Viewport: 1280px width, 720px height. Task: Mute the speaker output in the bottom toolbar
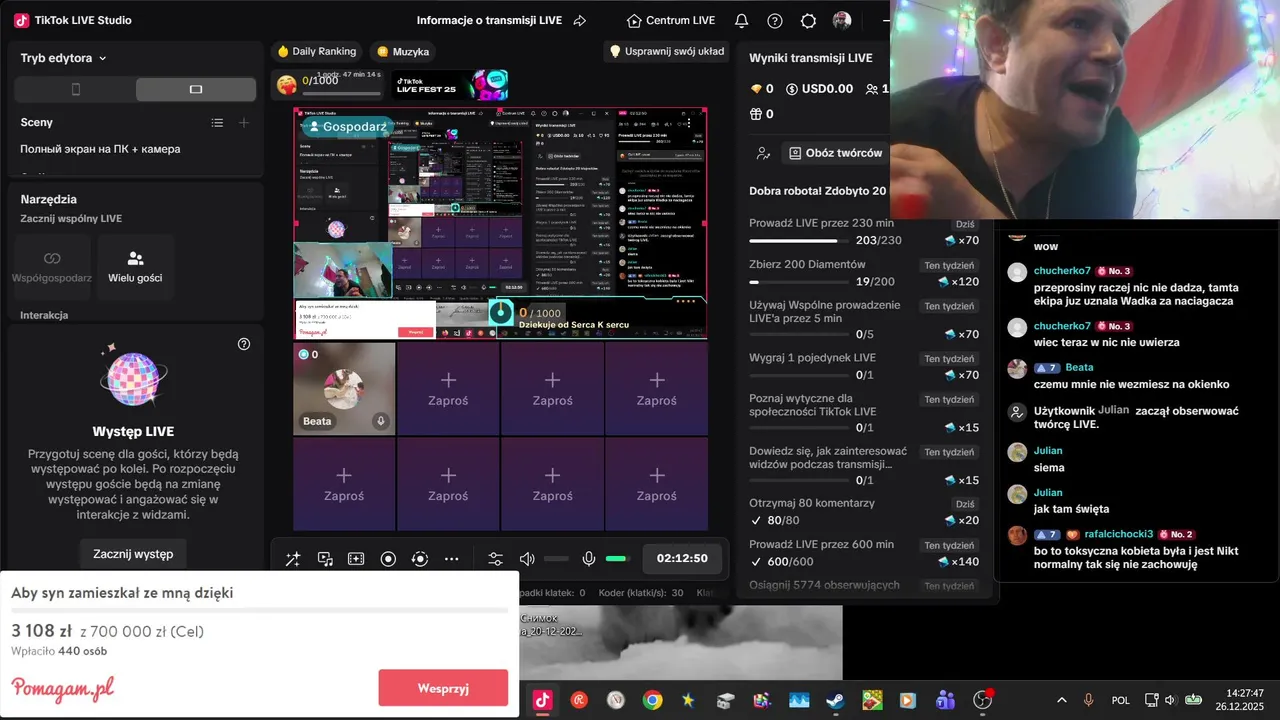pos(527,559)
